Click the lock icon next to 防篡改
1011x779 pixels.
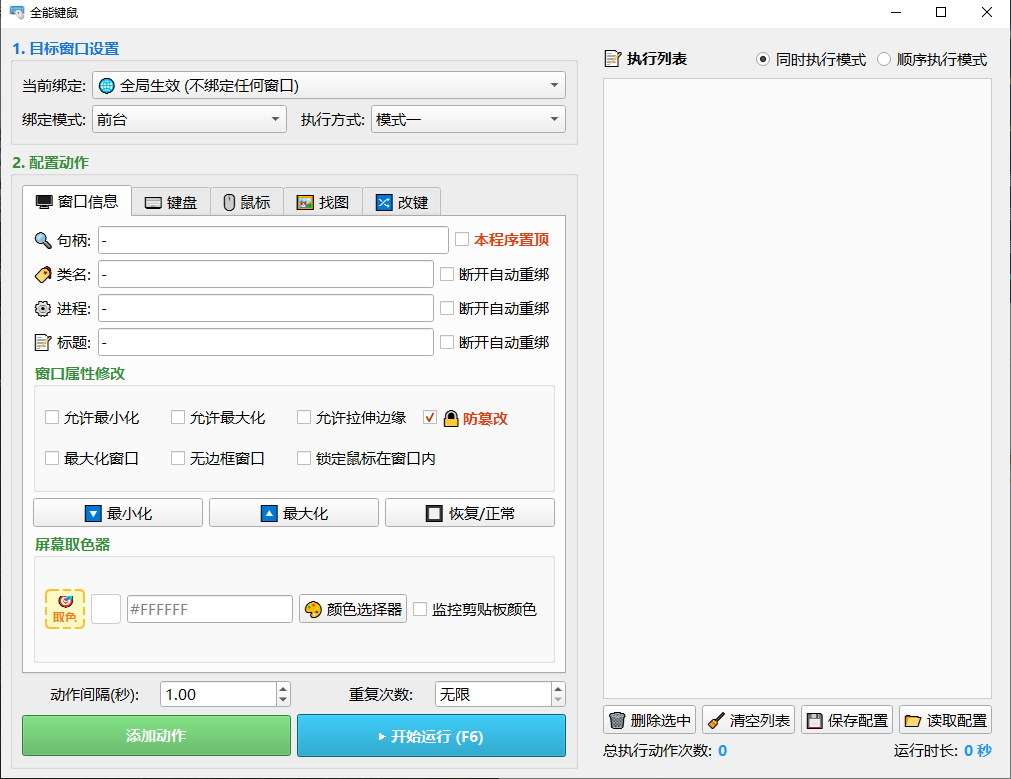tap(451, 419)
